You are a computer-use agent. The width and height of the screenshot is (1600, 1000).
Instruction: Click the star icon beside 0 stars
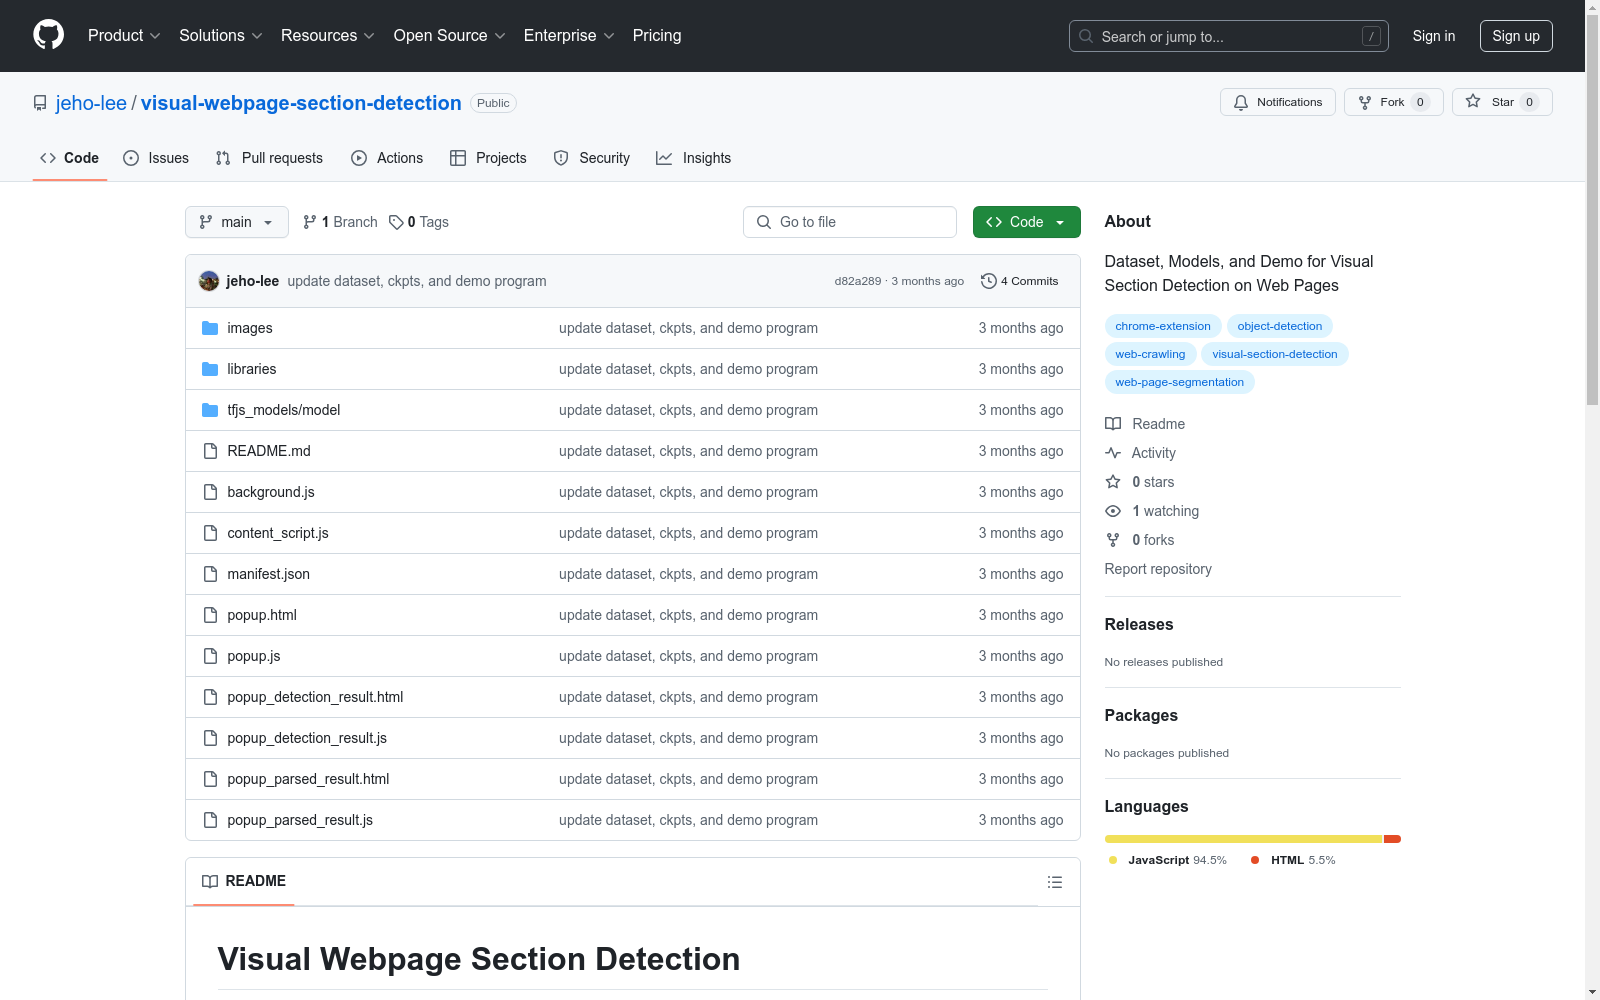tap(1113, 482)
